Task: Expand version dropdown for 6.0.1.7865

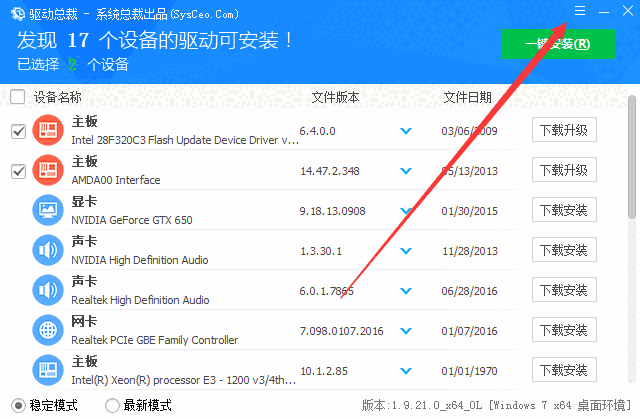Action: click(x=406, y=291)
